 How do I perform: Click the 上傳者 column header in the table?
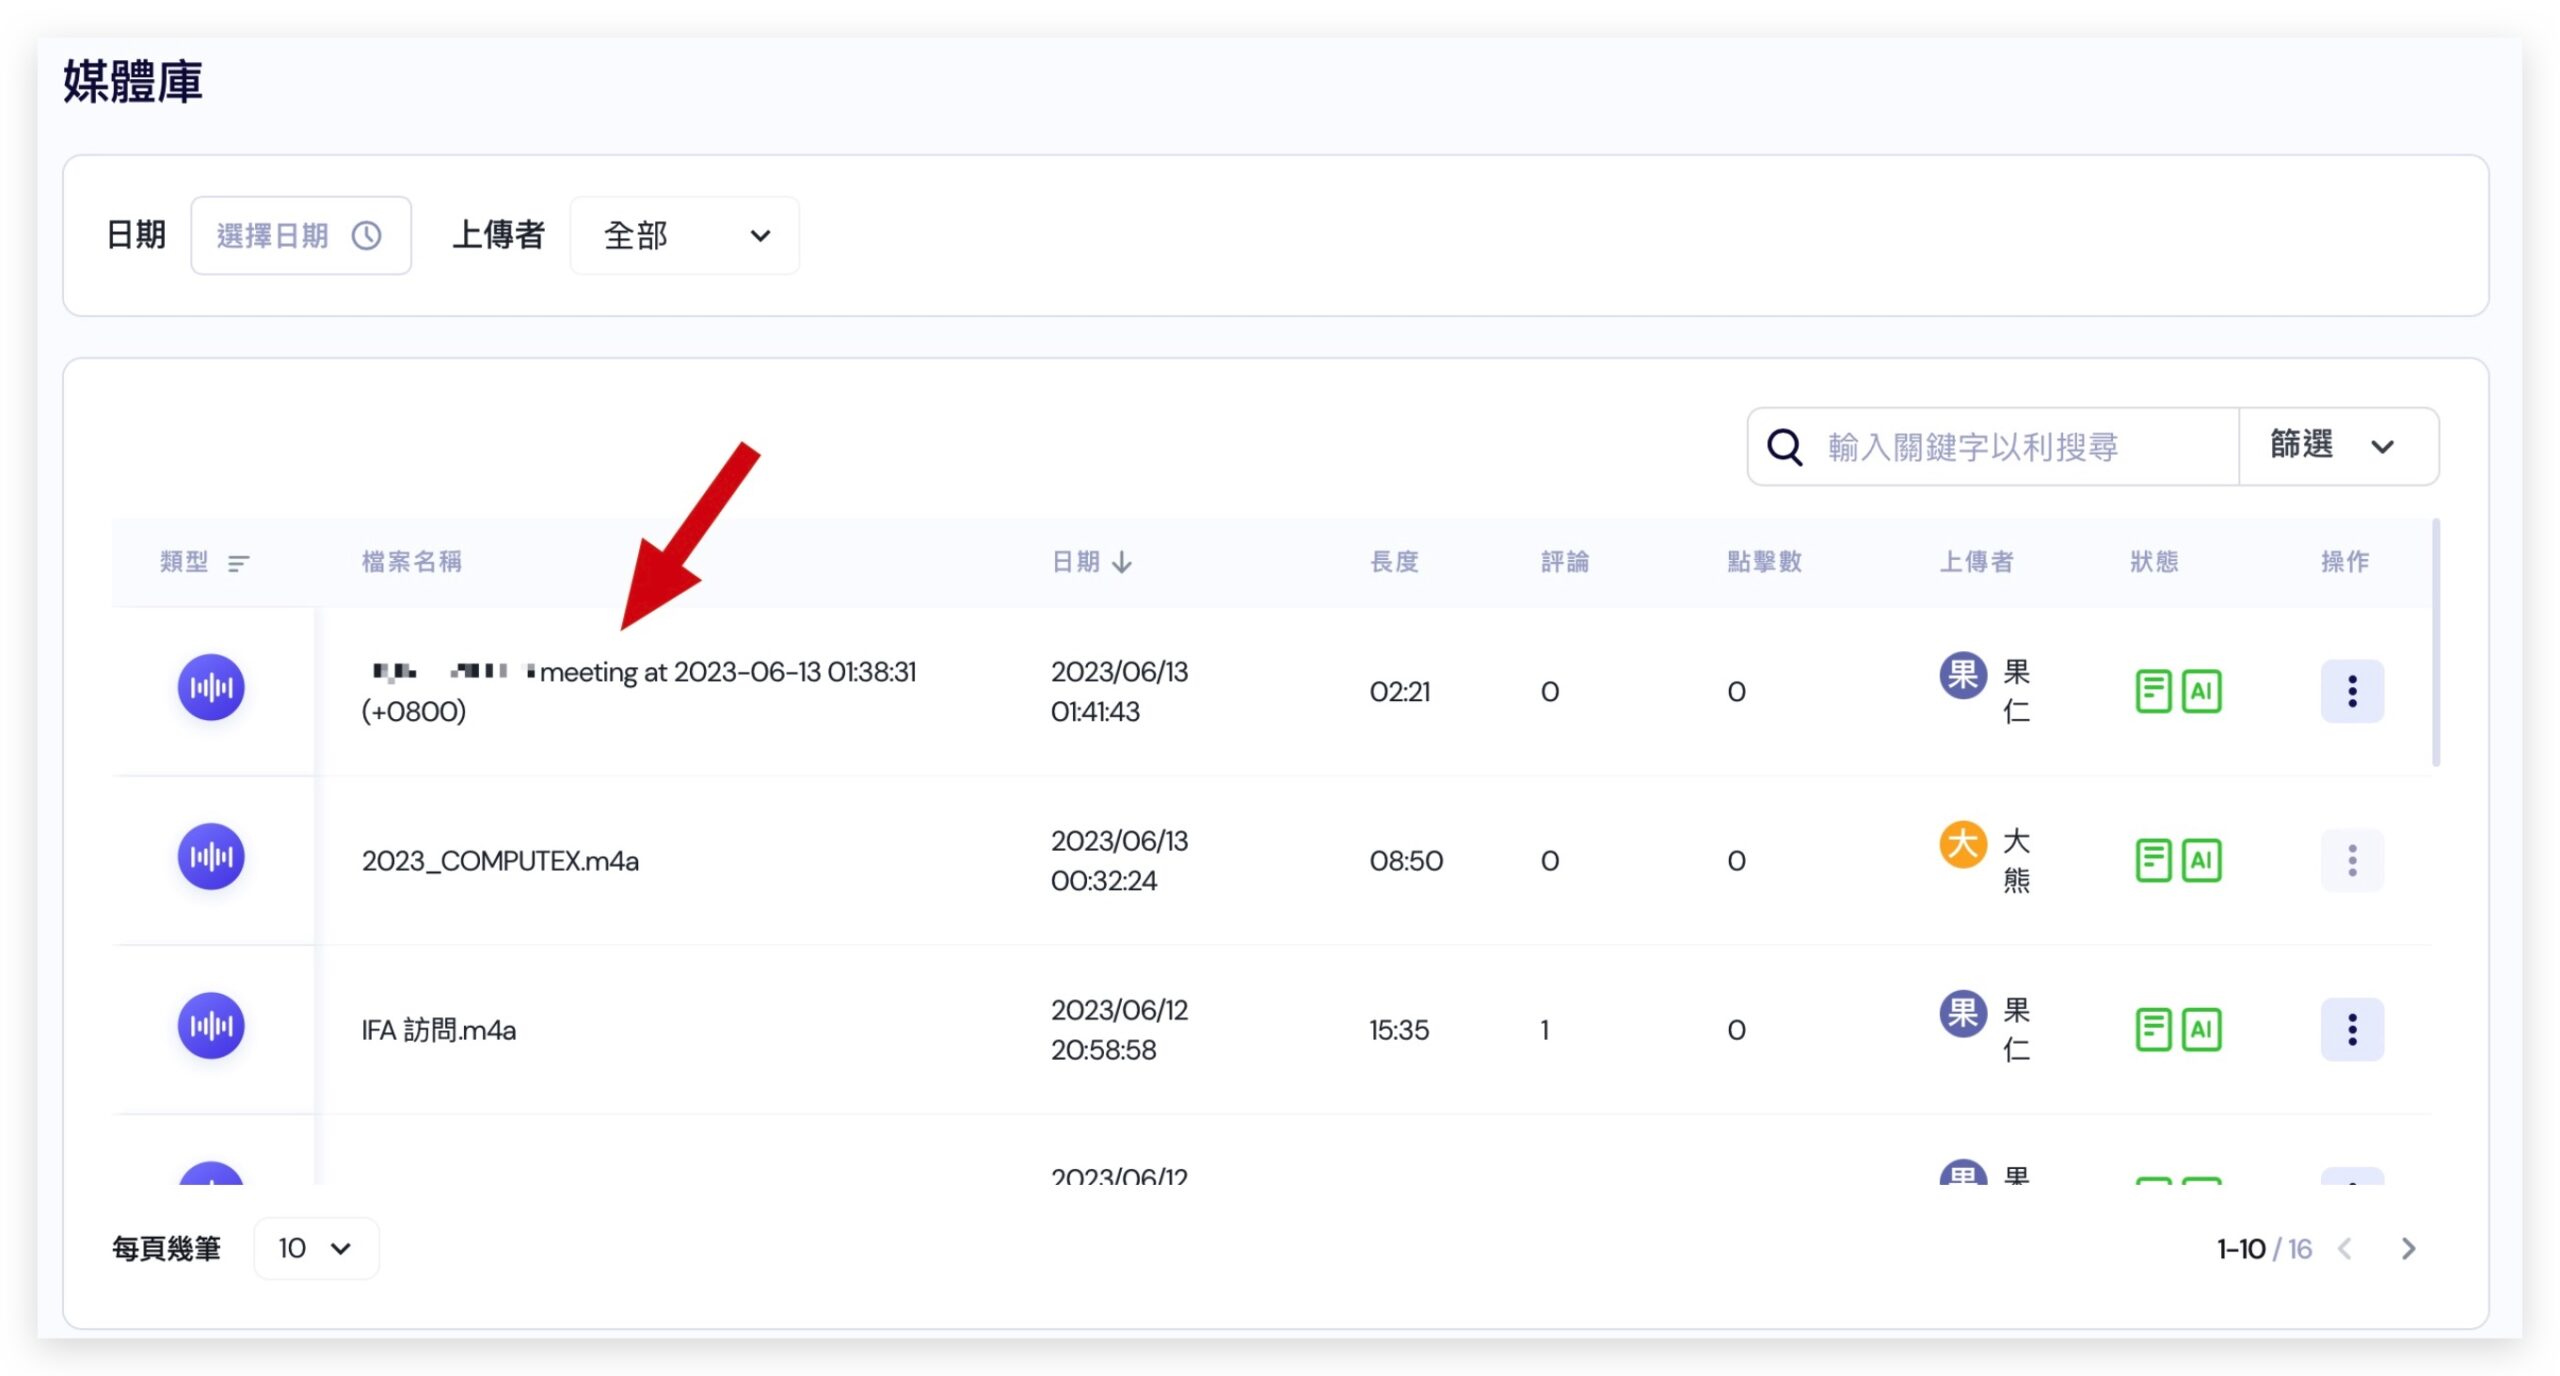pos(1976,562)
